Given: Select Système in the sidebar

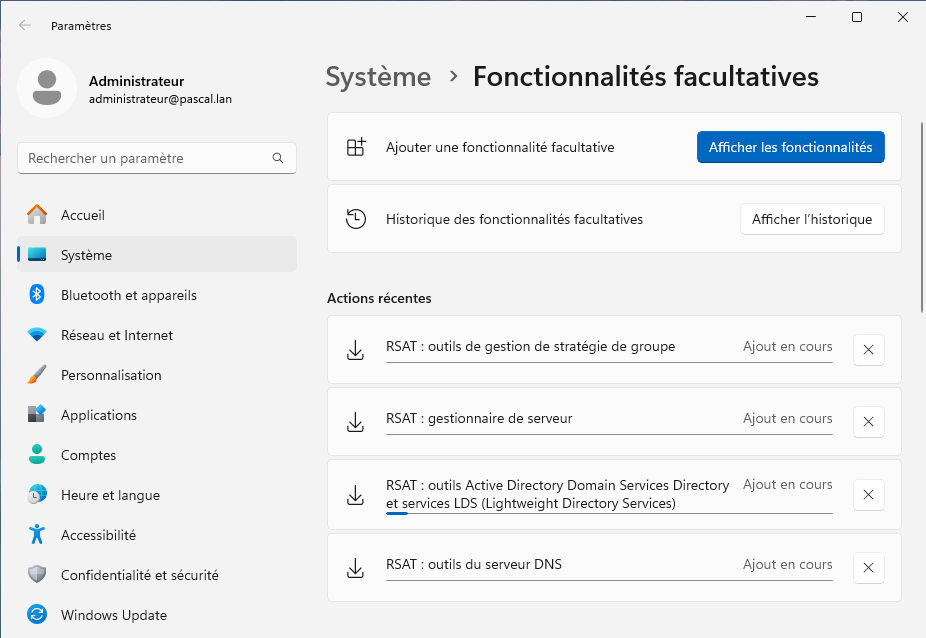Looking at the screenshot, I should 157,255.
